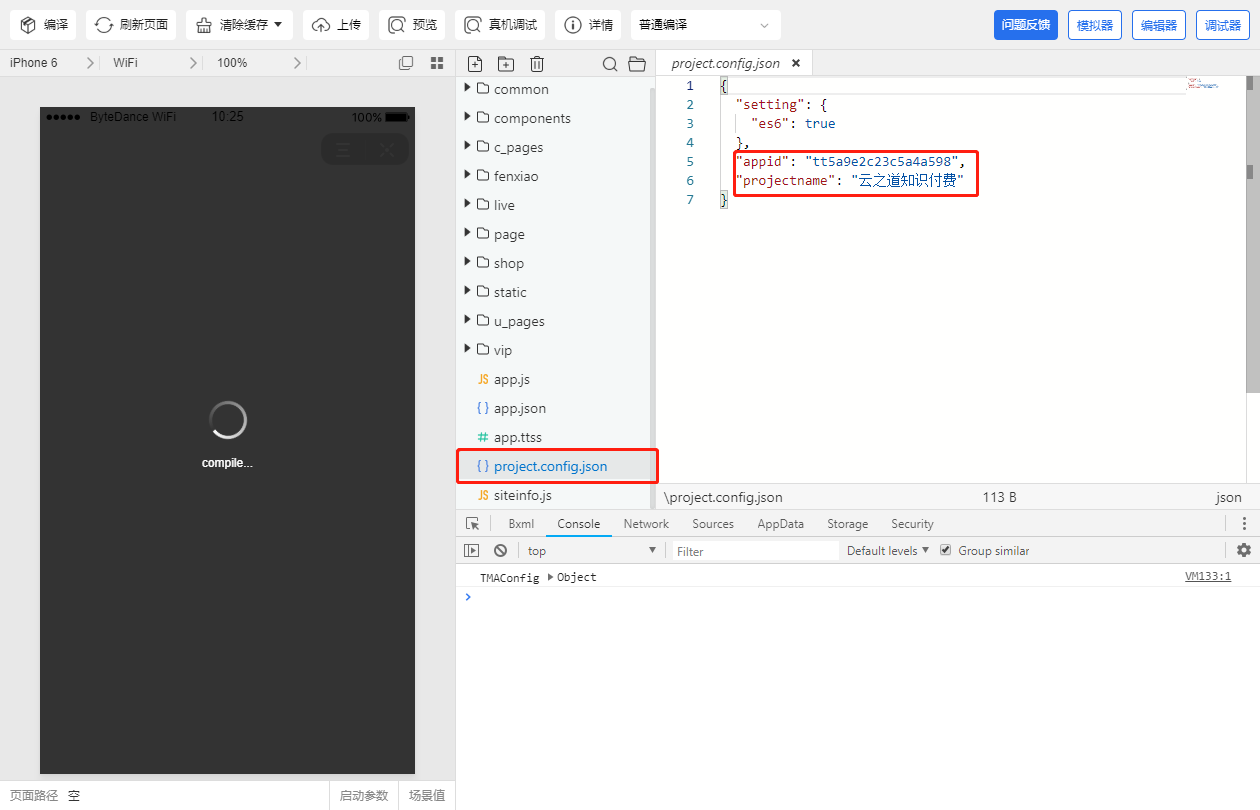Open 100% zoom level selector

(x=260, y=63)
